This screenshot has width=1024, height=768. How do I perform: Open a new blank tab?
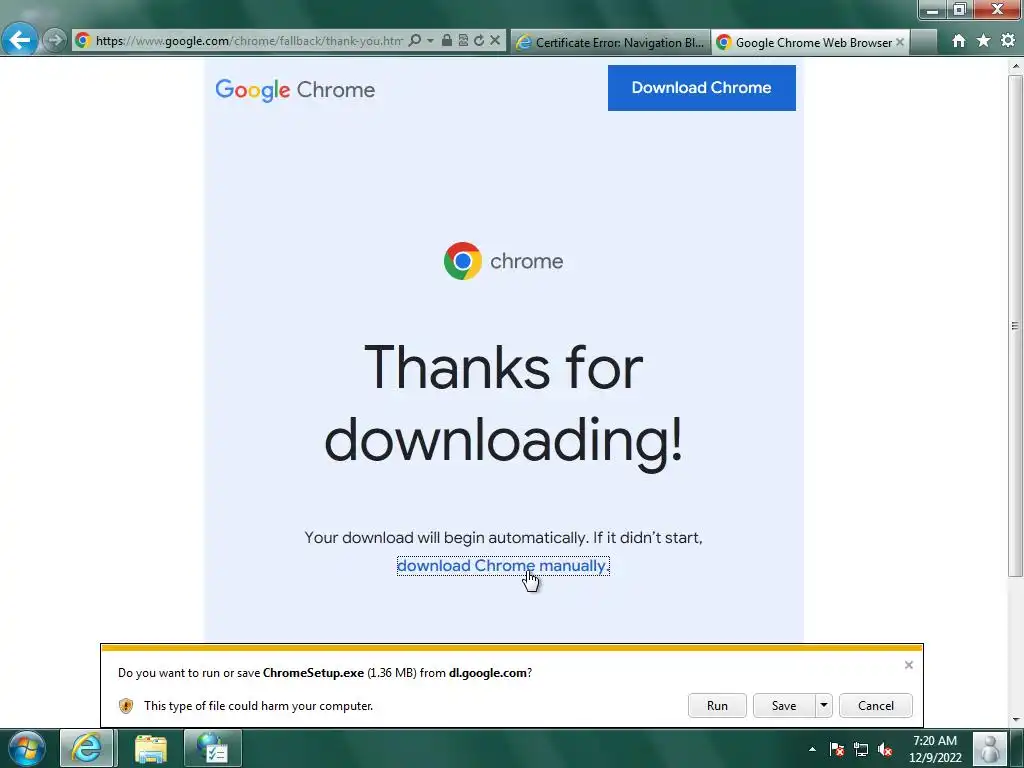(x=923, y=42)
